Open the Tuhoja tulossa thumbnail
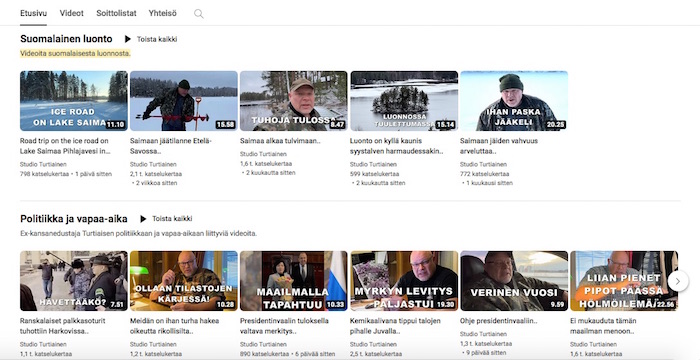The height and width of the screenshot is (360, 700). (x=294, y=101)
